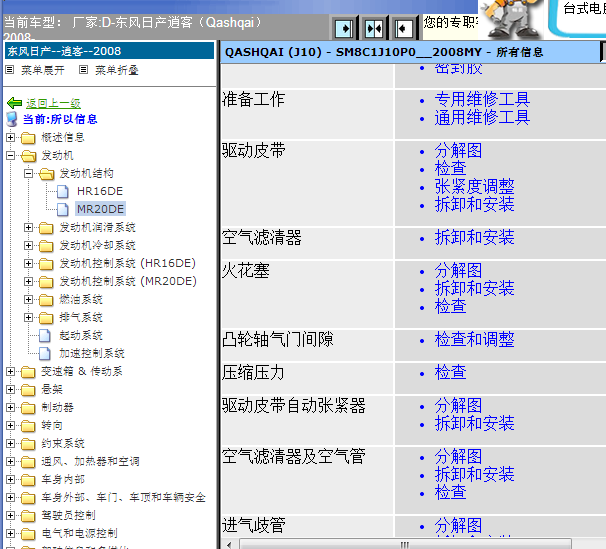Open 火花塞 拆卸和安装 link
606x549 pixels.
click(474, 288)
